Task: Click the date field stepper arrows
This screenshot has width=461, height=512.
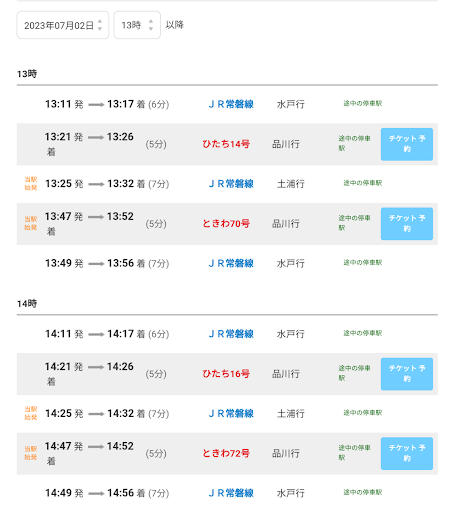Action: coord(100,25)
